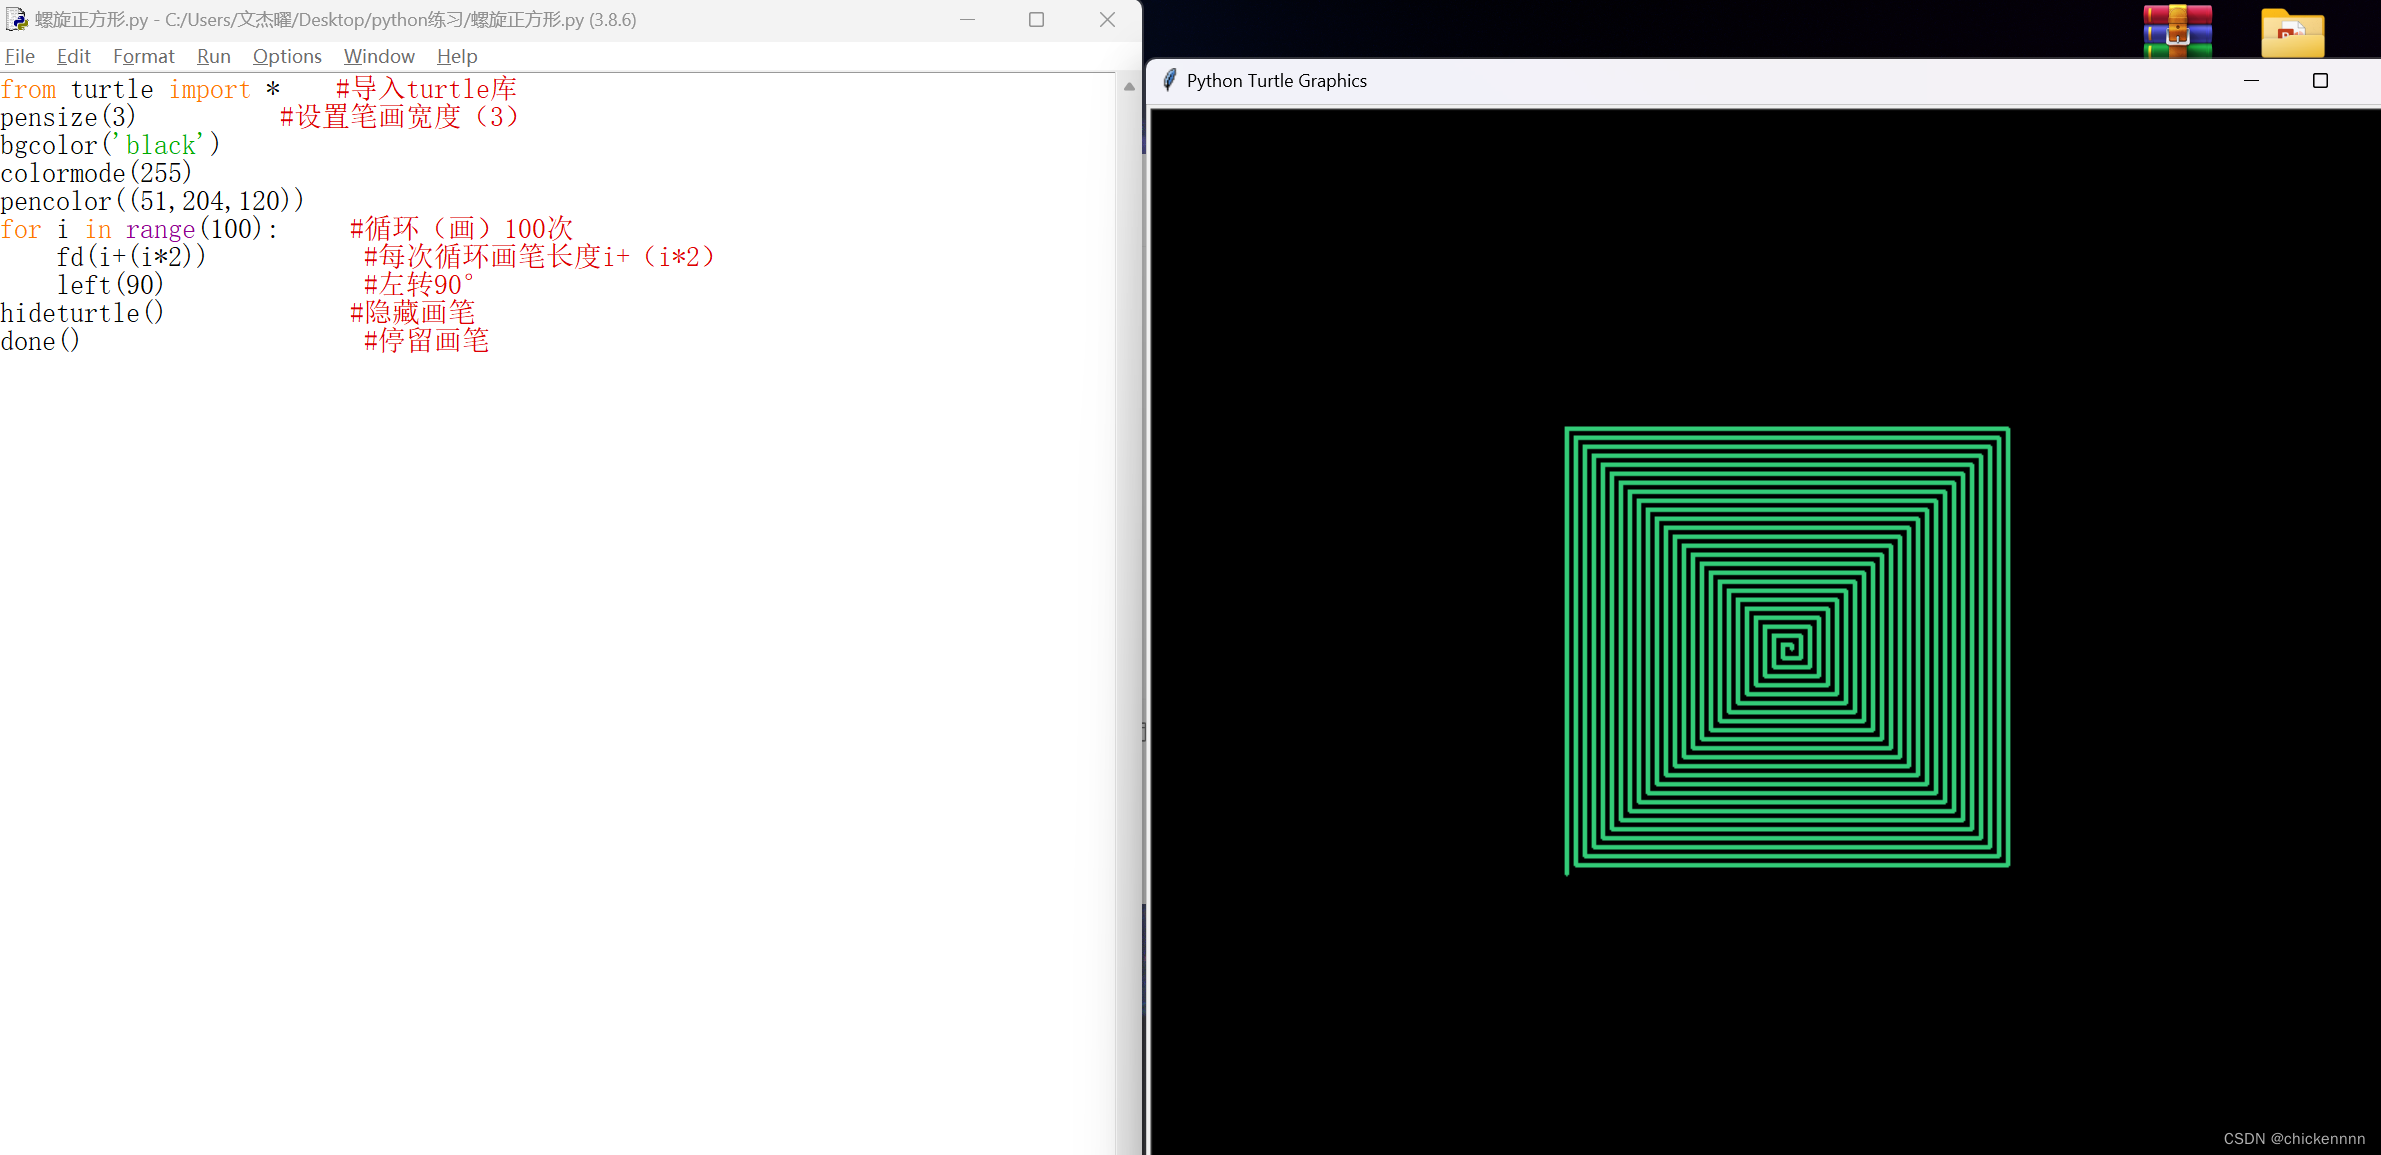Expand the Format menu
The image size is (2381, 1155).
[x=143, y=56]
